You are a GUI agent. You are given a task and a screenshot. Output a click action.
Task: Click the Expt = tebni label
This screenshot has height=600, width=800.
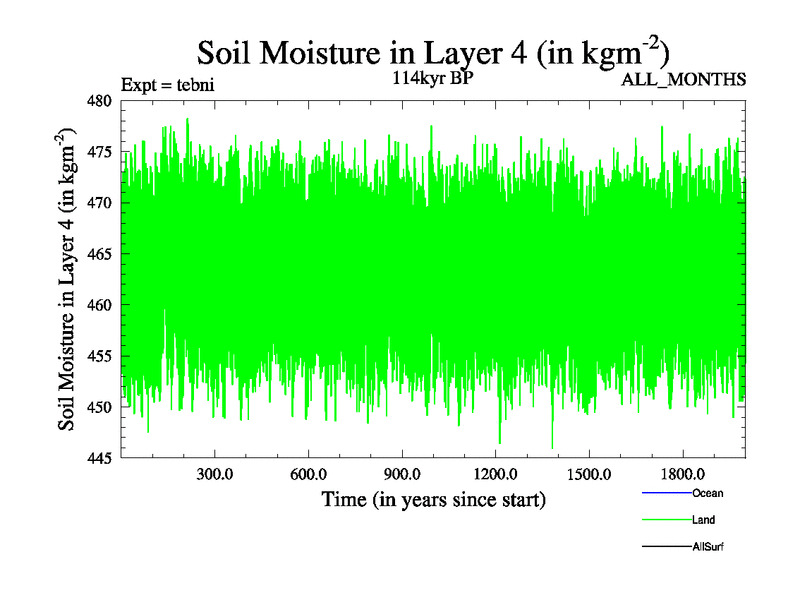[167, 84]
